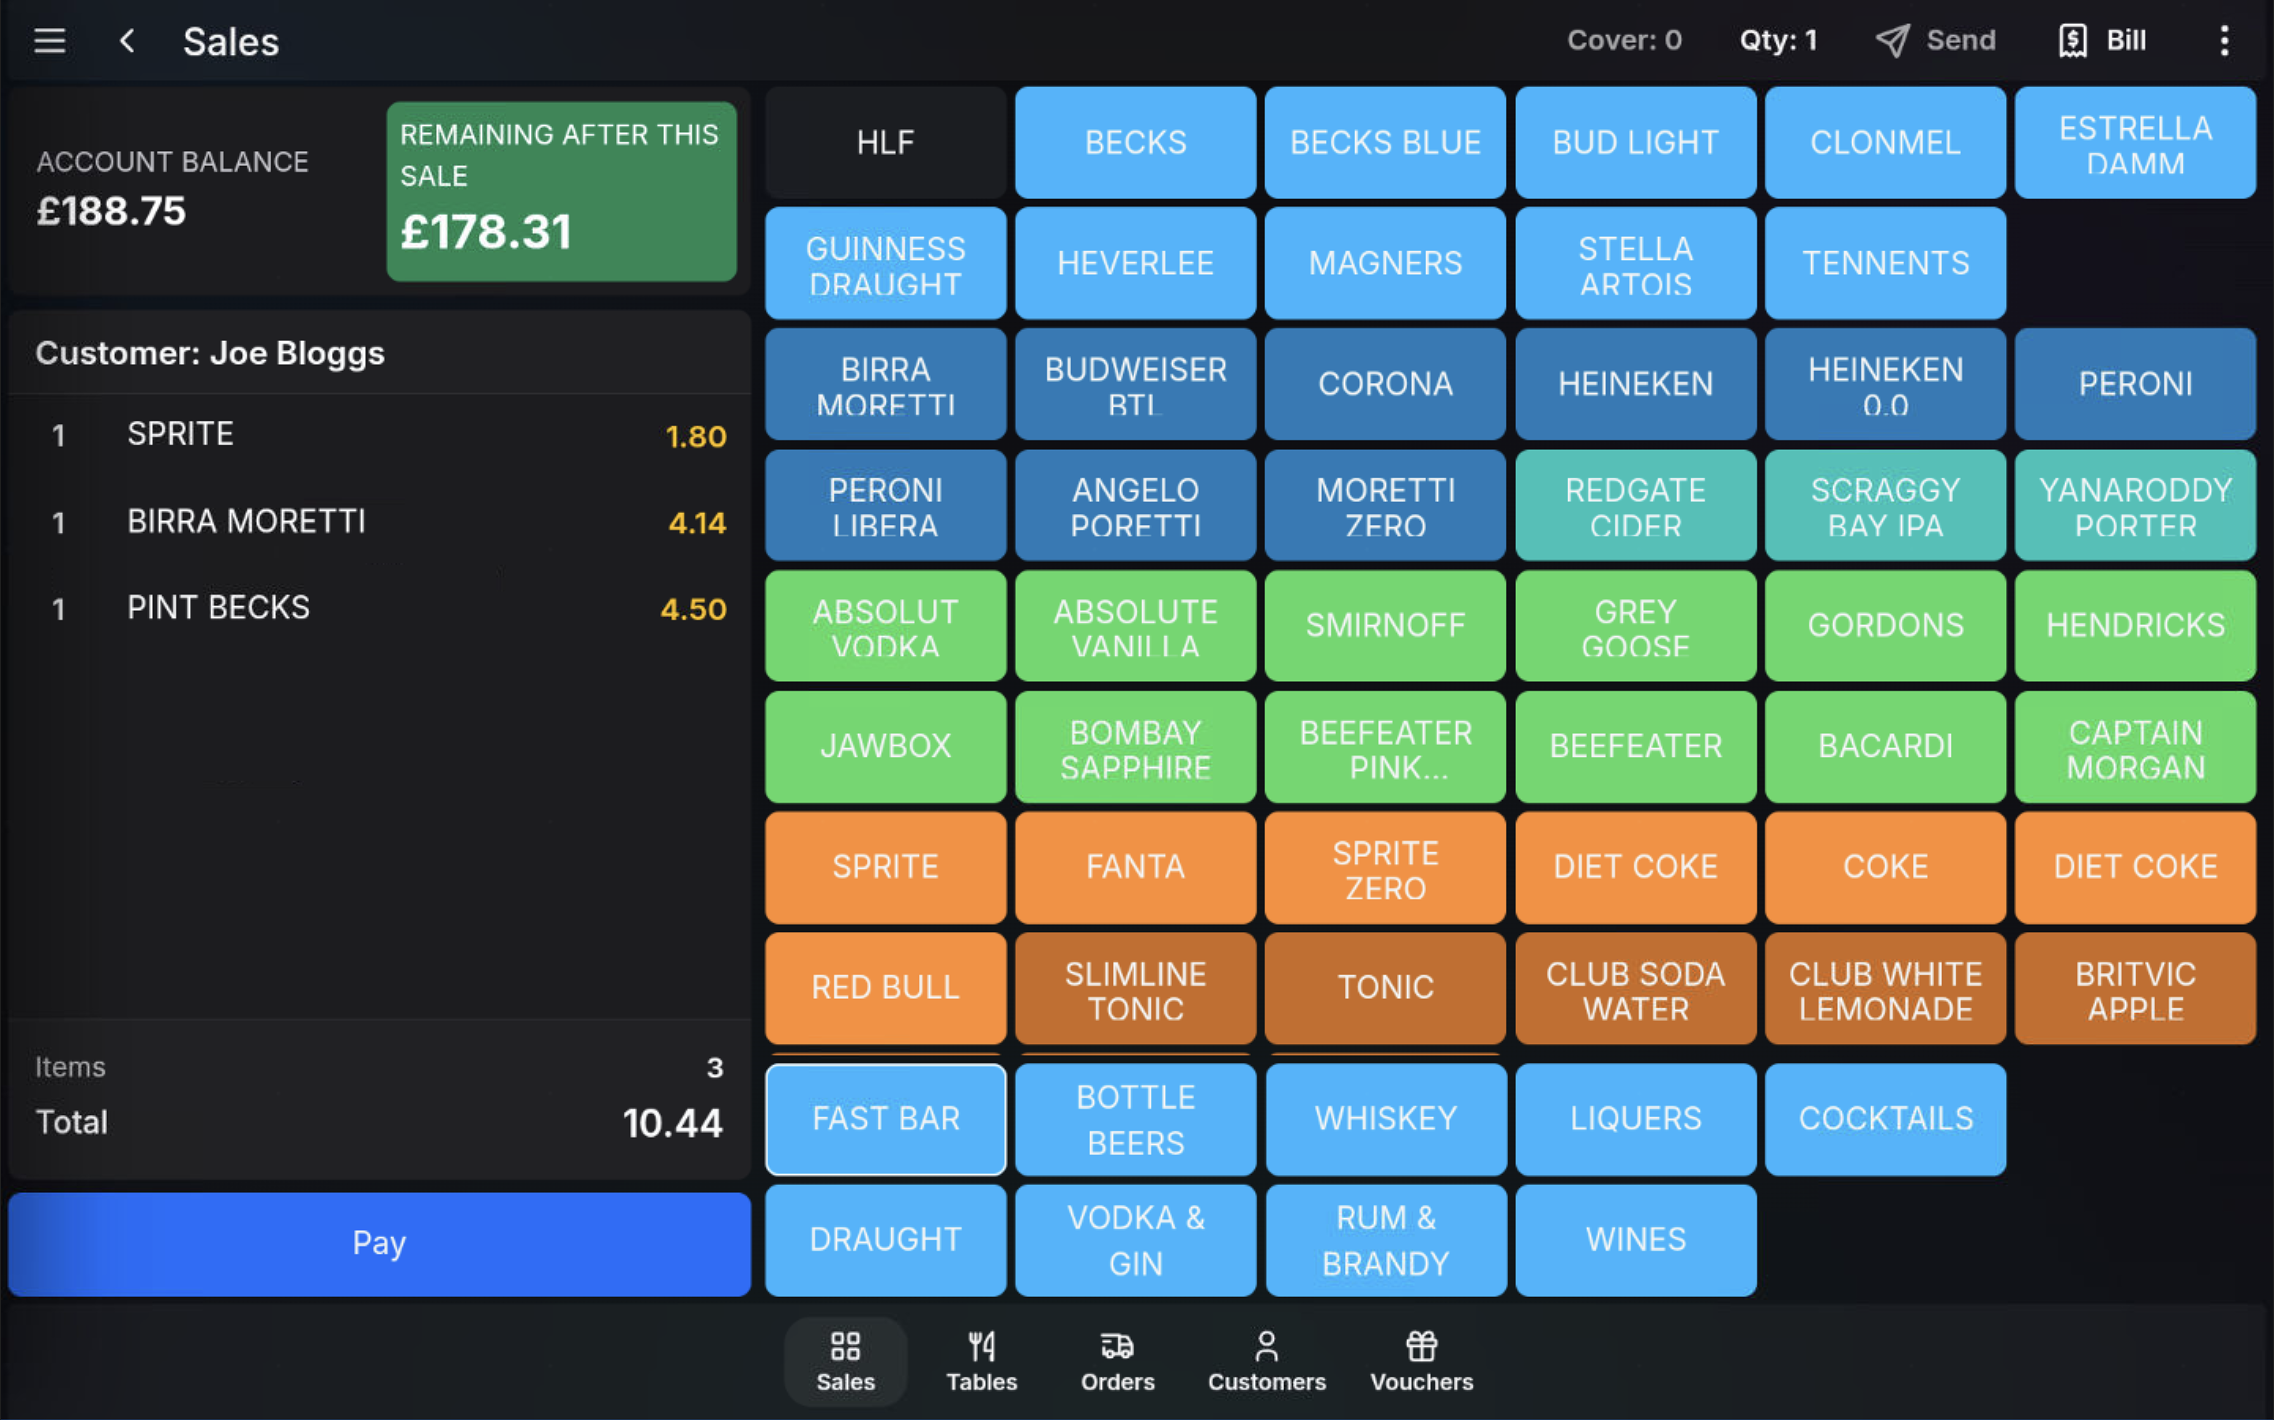Add HENDRICKS to the order

[x=2136, y=627]
